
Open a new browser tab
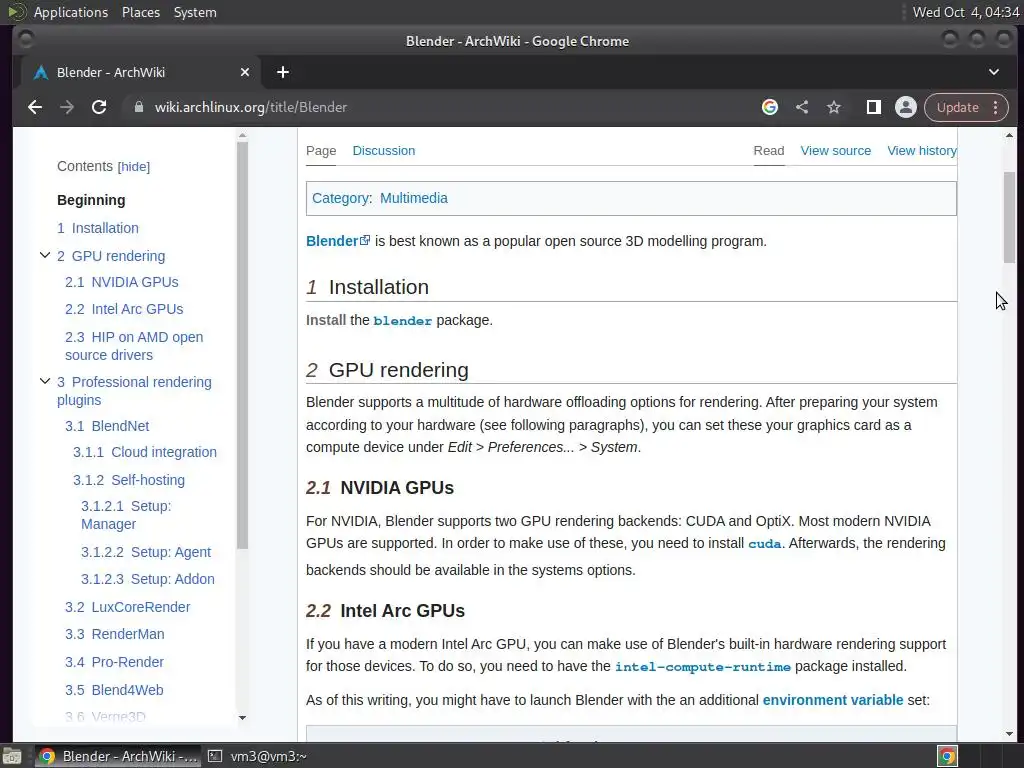tap(283, 72)
